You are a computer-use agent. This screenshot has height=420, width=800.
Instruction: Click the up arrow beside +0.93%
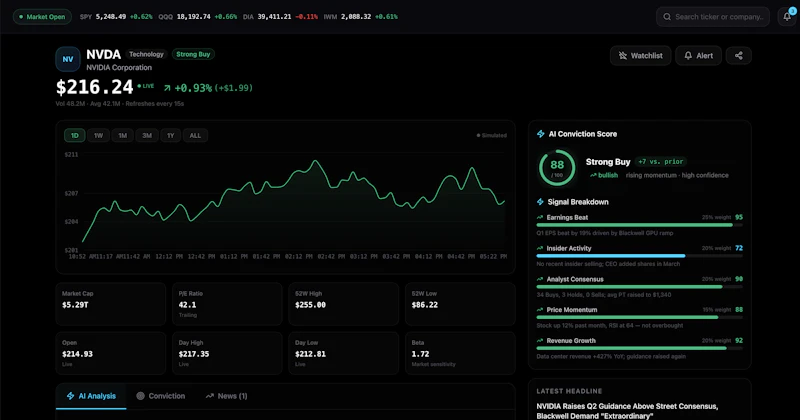click(x=167, y=88)
